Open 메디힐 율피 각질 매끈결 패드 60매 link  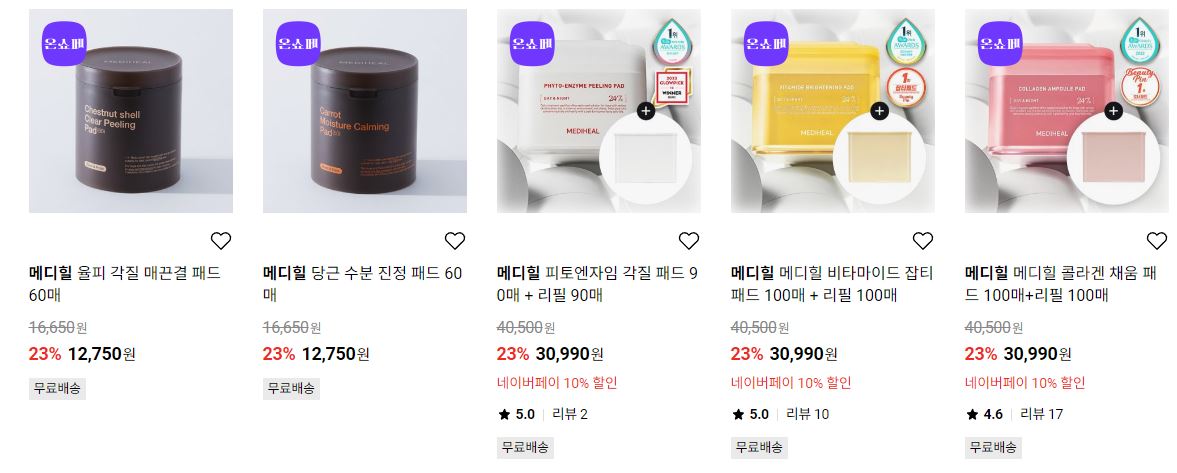pos(125,284)
